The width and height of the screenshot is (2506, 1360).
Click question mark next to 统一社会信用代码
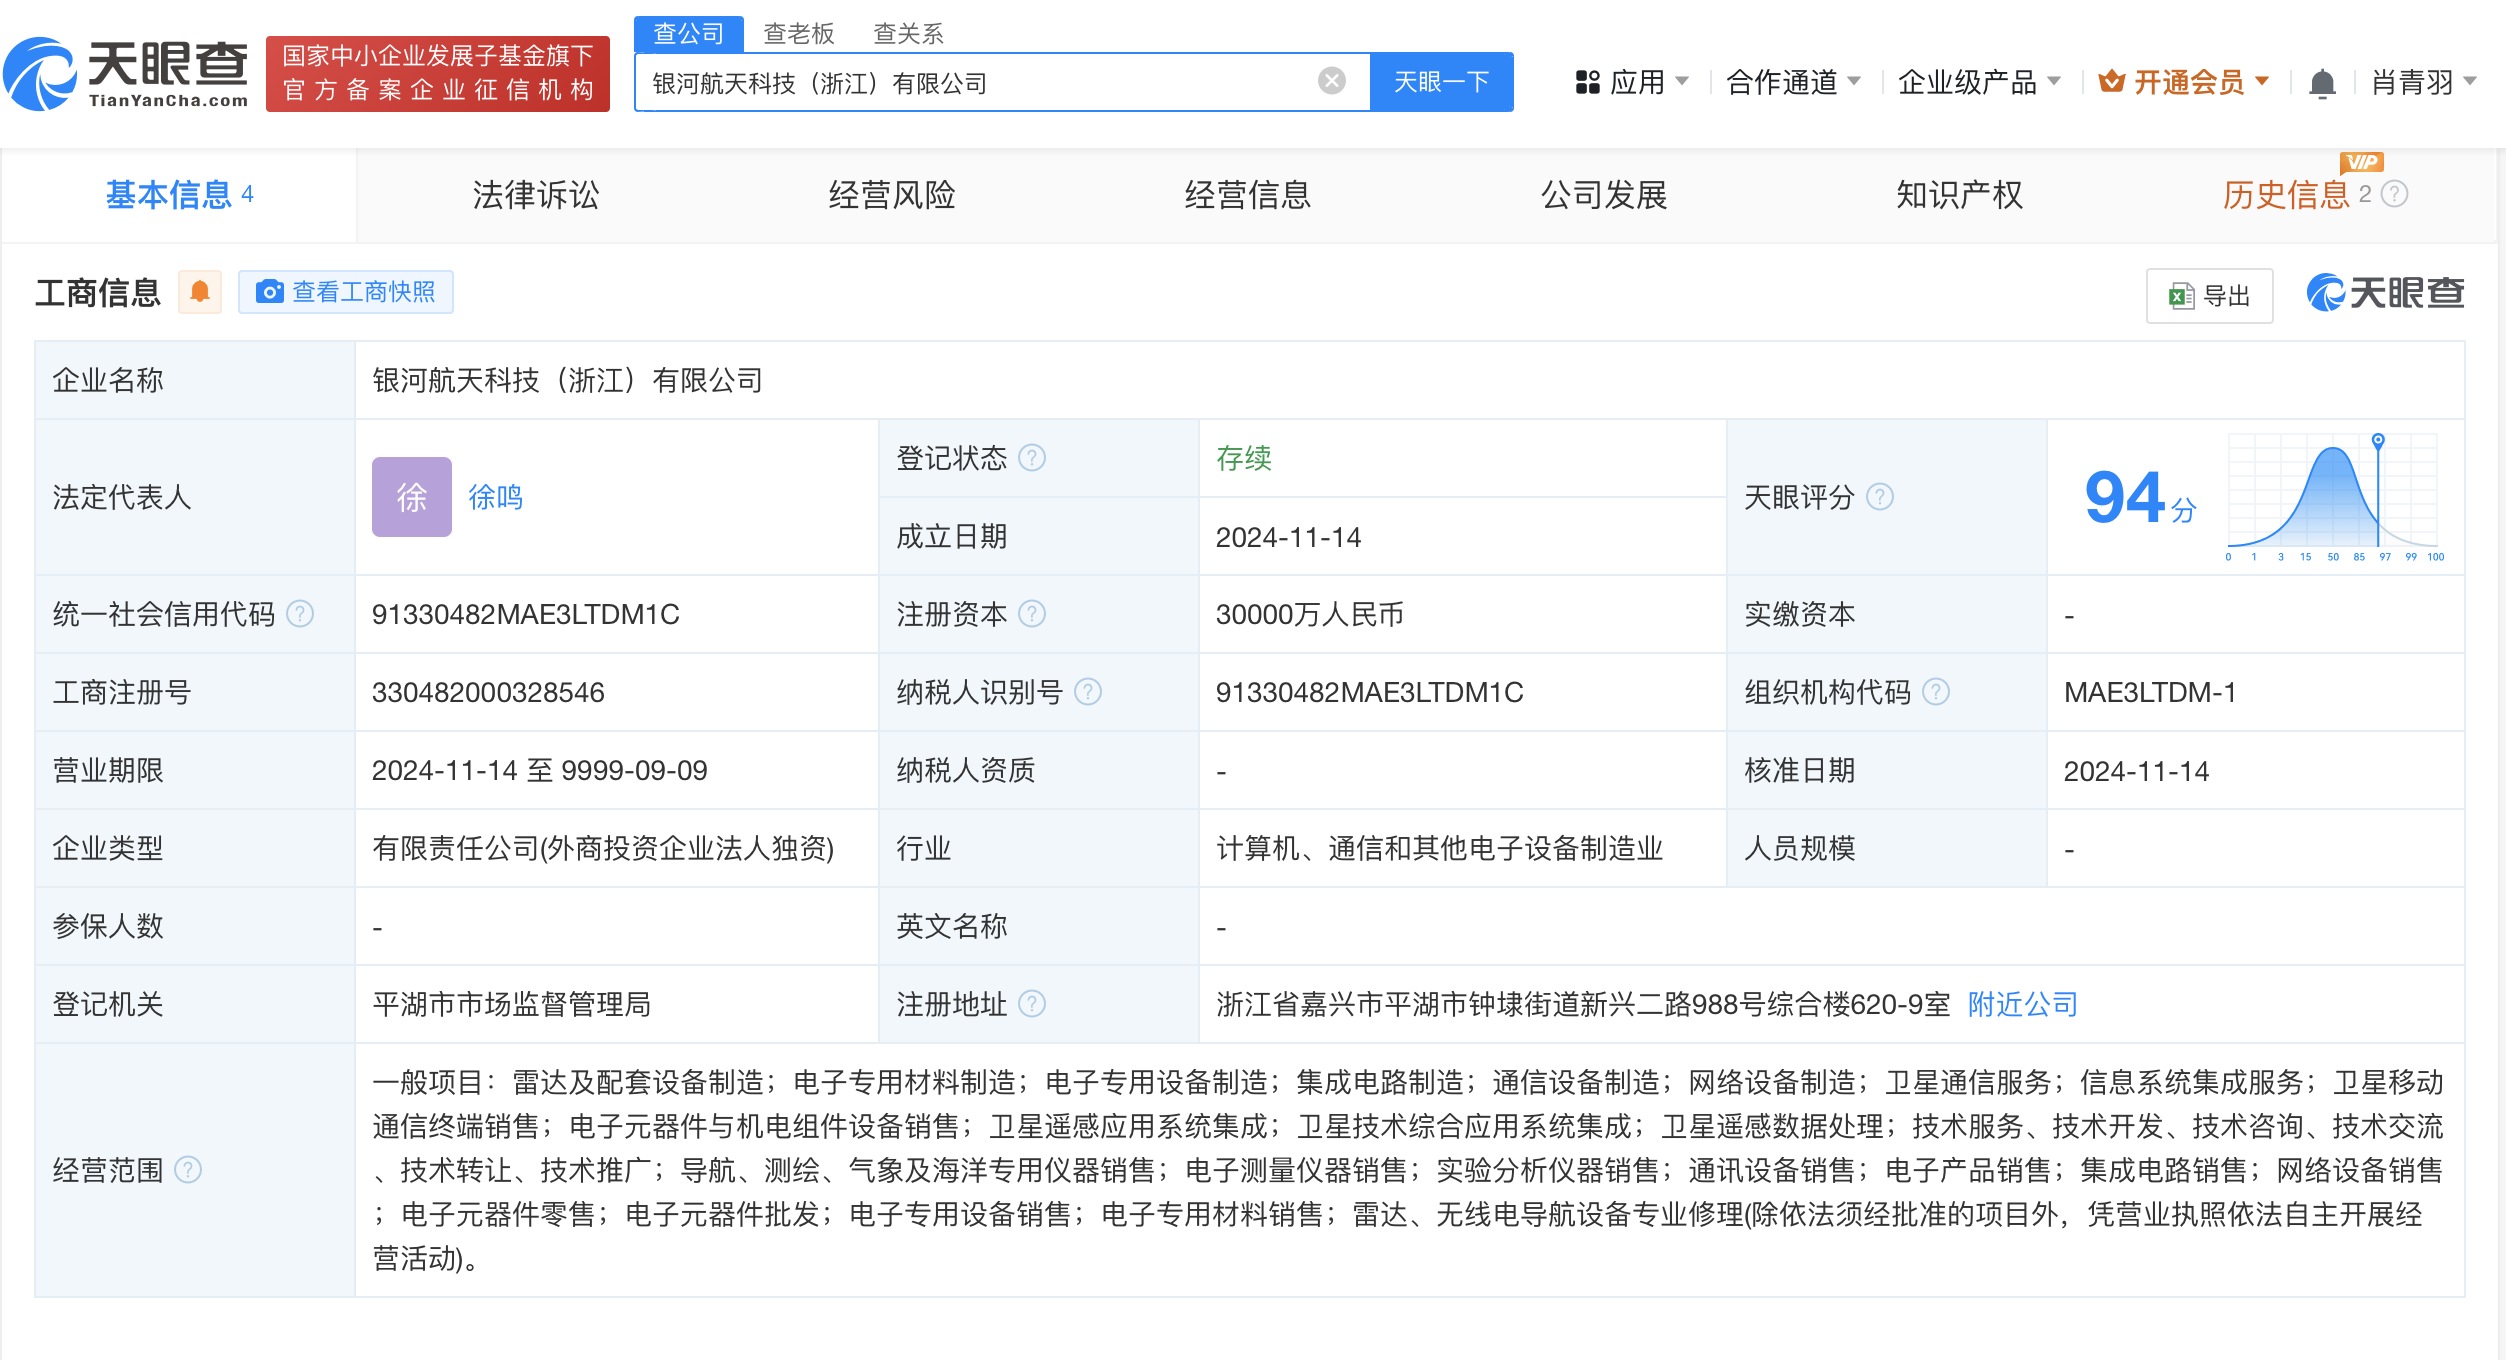(x=300, y=614)
